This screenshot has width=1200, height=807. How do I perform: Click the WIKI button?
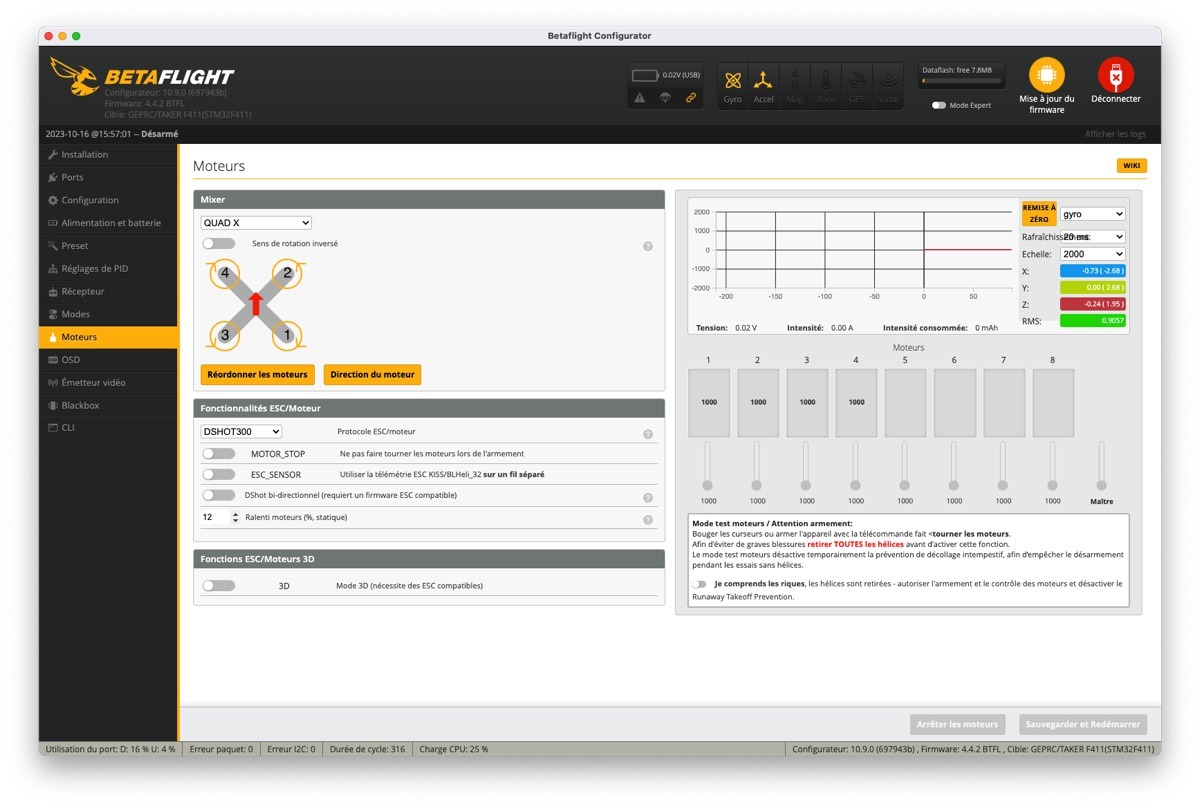[x=1132, y=166]
